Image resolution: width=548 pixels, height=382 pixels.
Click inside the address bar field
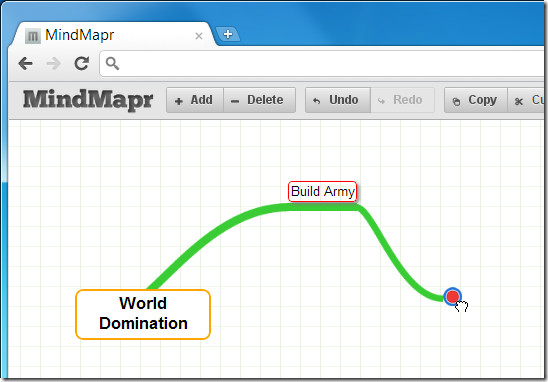[x=322, y=64]
